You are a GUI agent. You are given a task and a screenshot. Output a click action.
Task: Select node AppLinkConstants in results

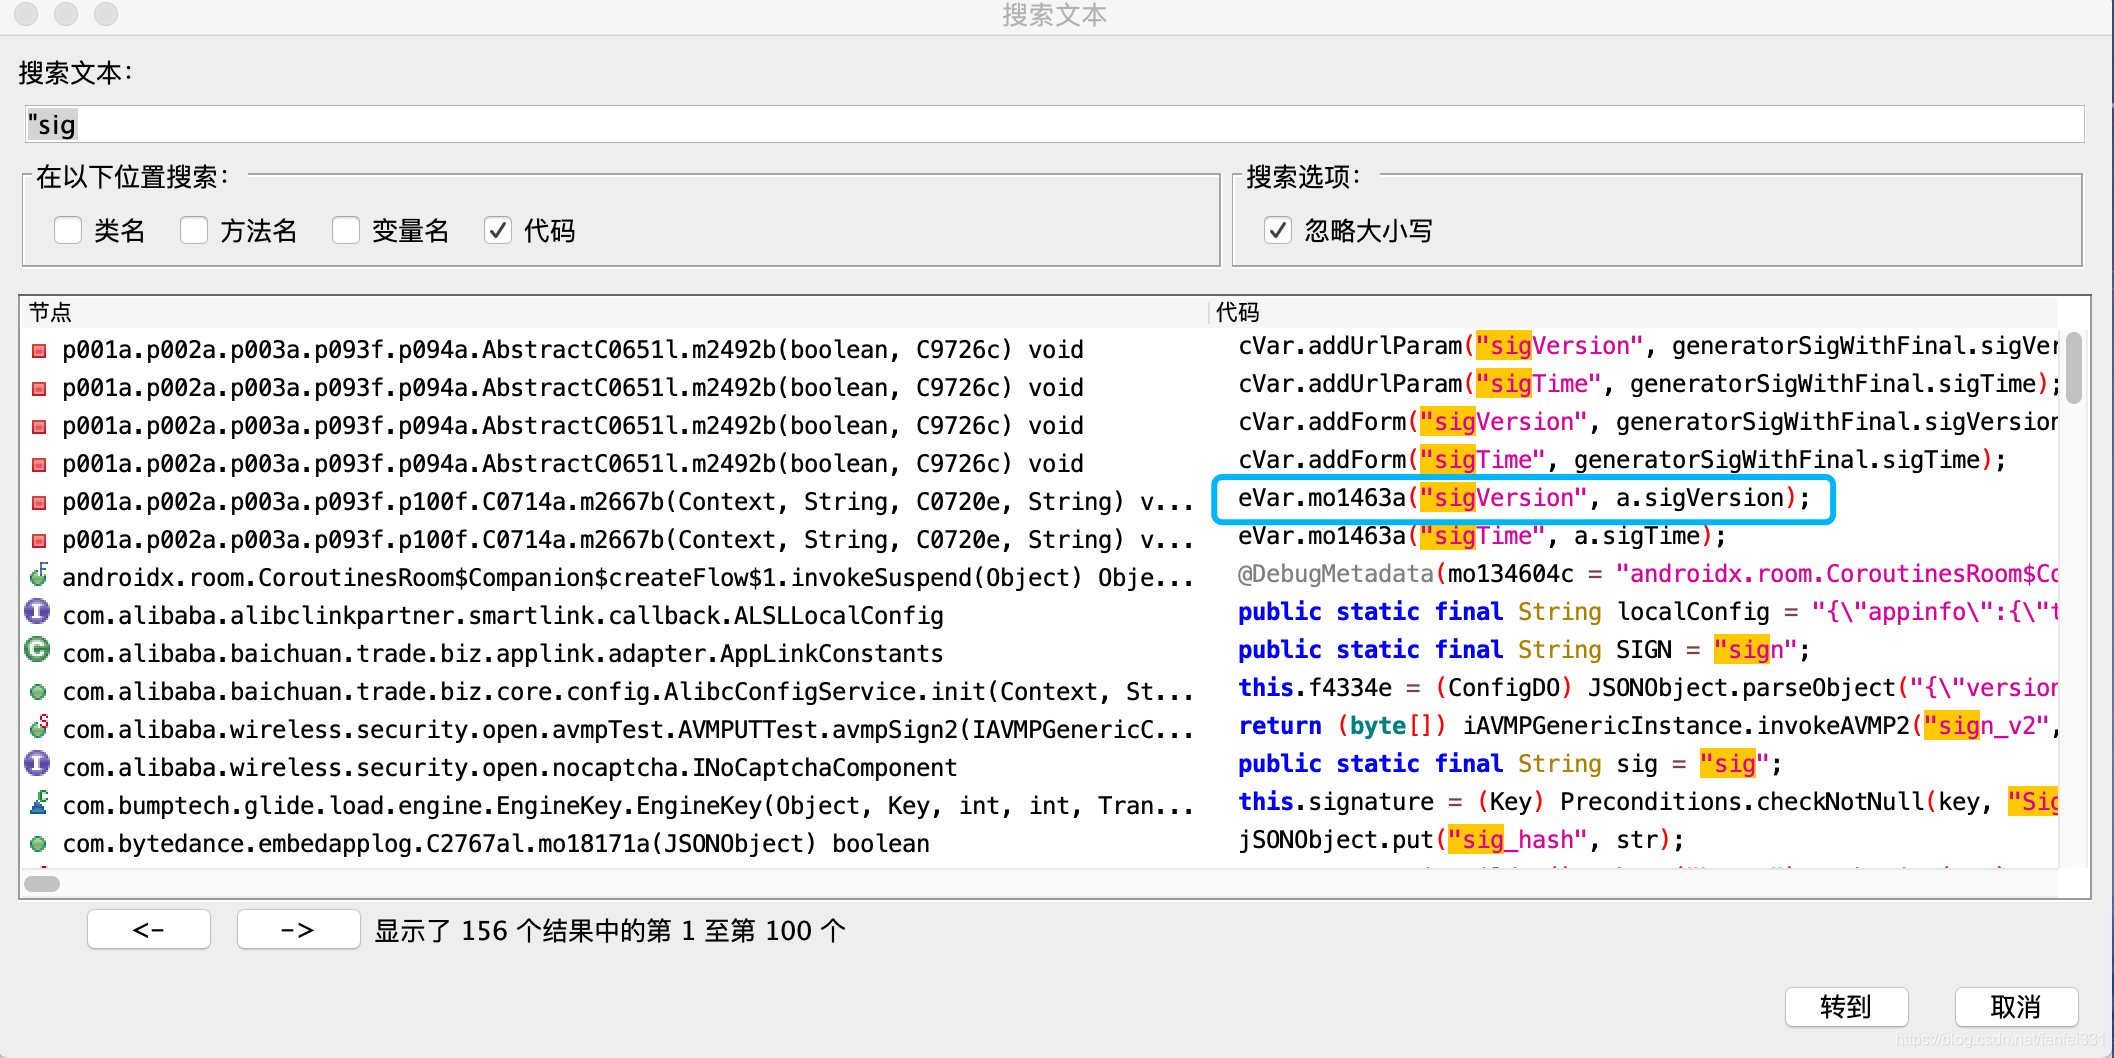click(503, 654)
